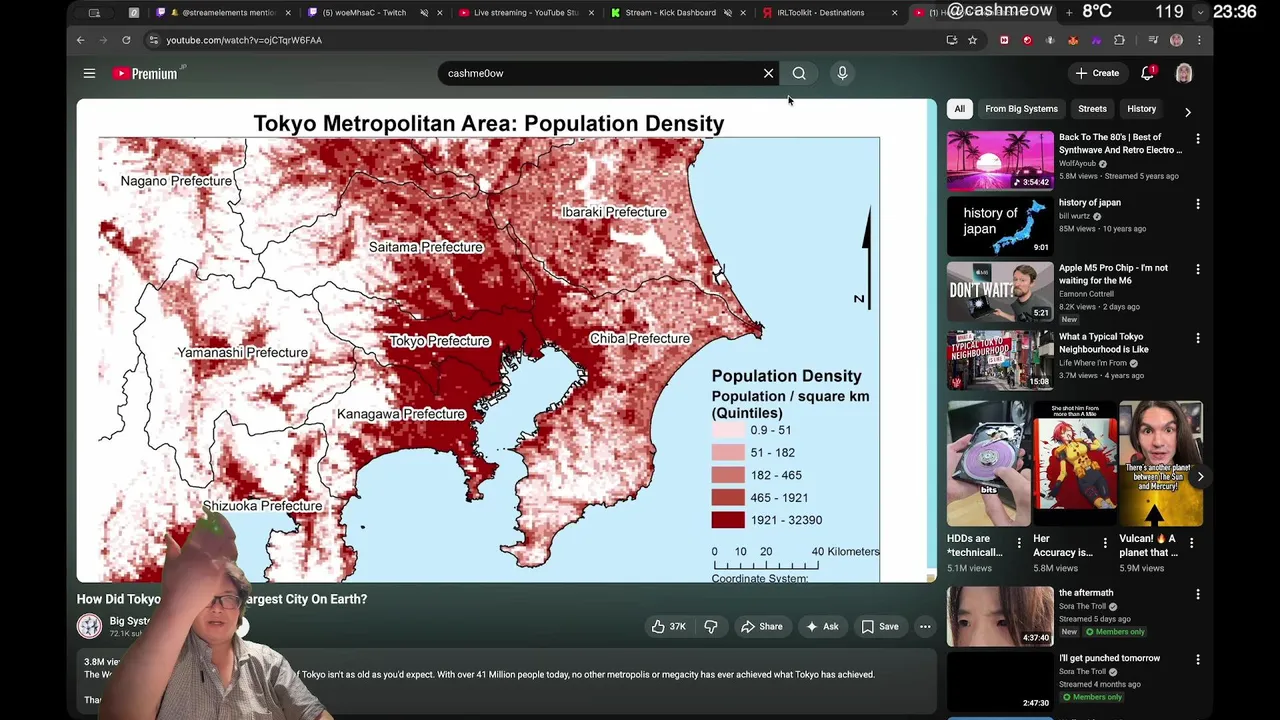
Task: Unmute the woeMhsaC Twitch tab
Action: (x=424, y=13)
